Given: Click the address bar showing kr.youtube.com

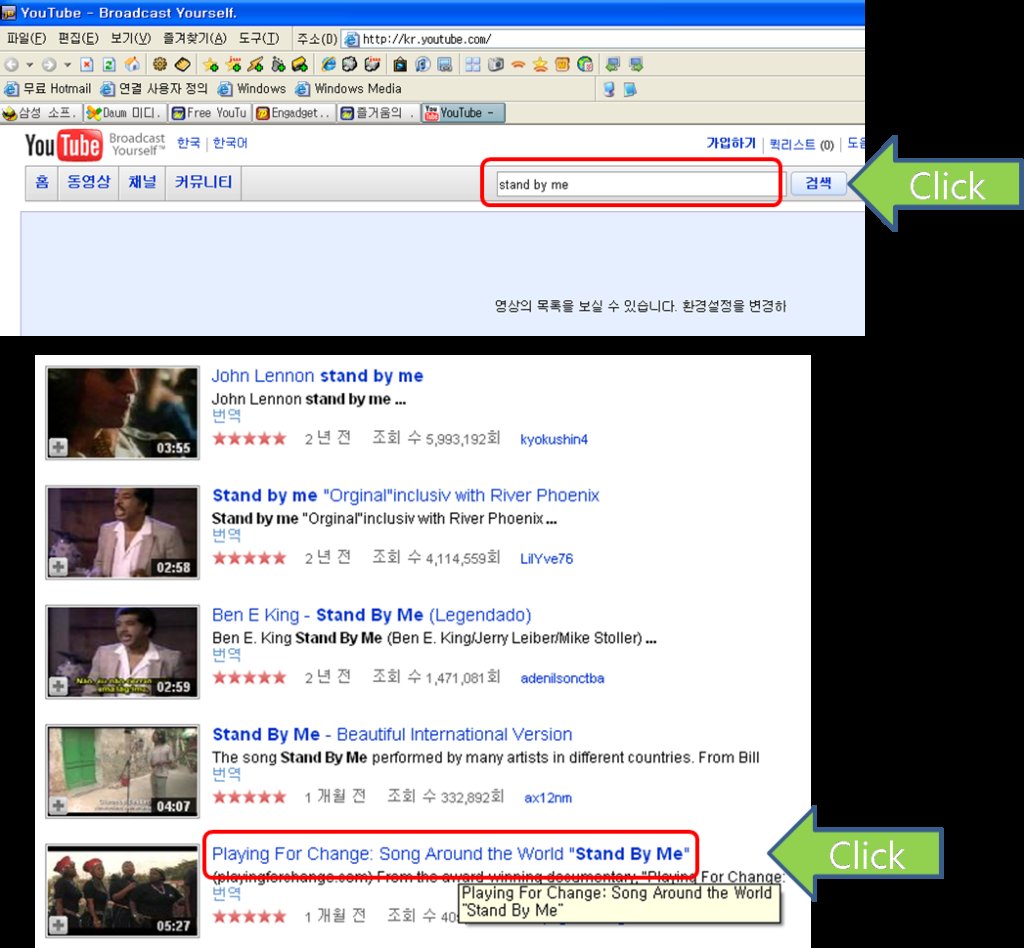Looking at the screenshot, I should pos(603,39).
